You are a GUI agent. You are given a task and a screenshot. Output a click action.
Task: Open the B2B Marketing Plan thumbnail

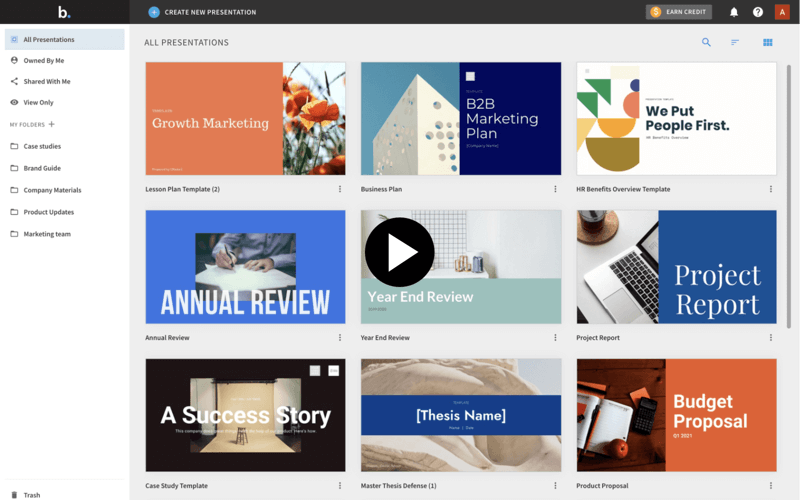[x=461, y=118]
